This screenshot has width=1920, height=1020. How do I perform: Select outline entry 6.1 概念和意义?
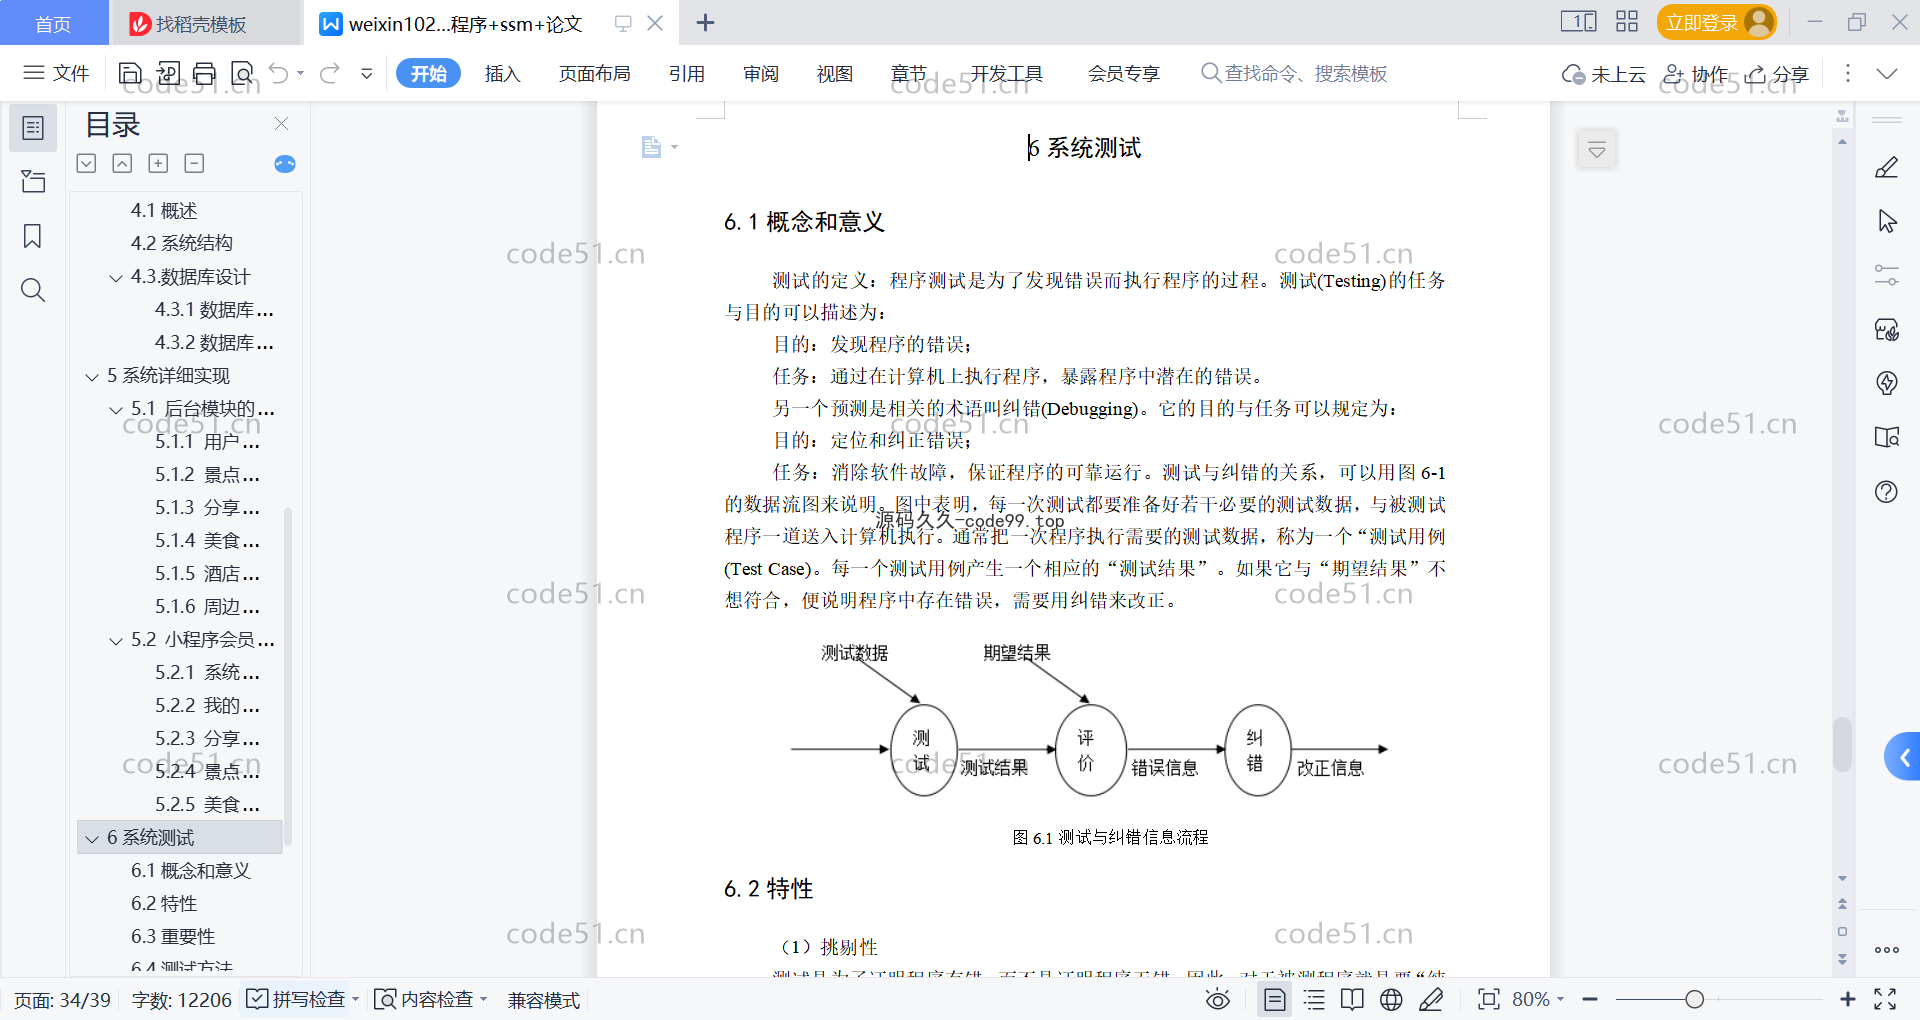(x=190, y=871)
